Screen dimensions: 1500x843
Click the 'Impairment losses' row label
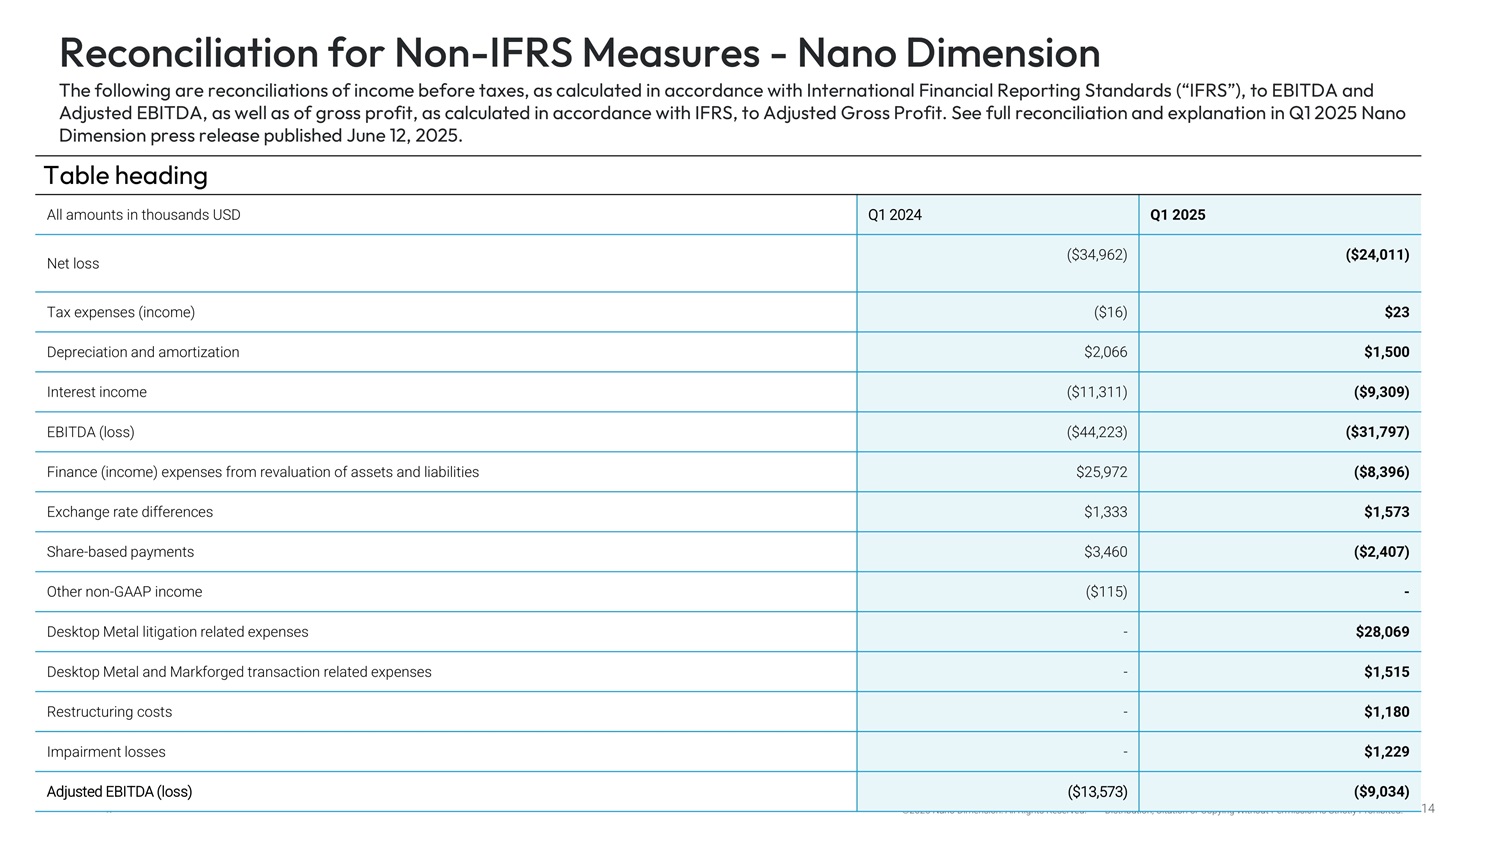tap(106, 752)
